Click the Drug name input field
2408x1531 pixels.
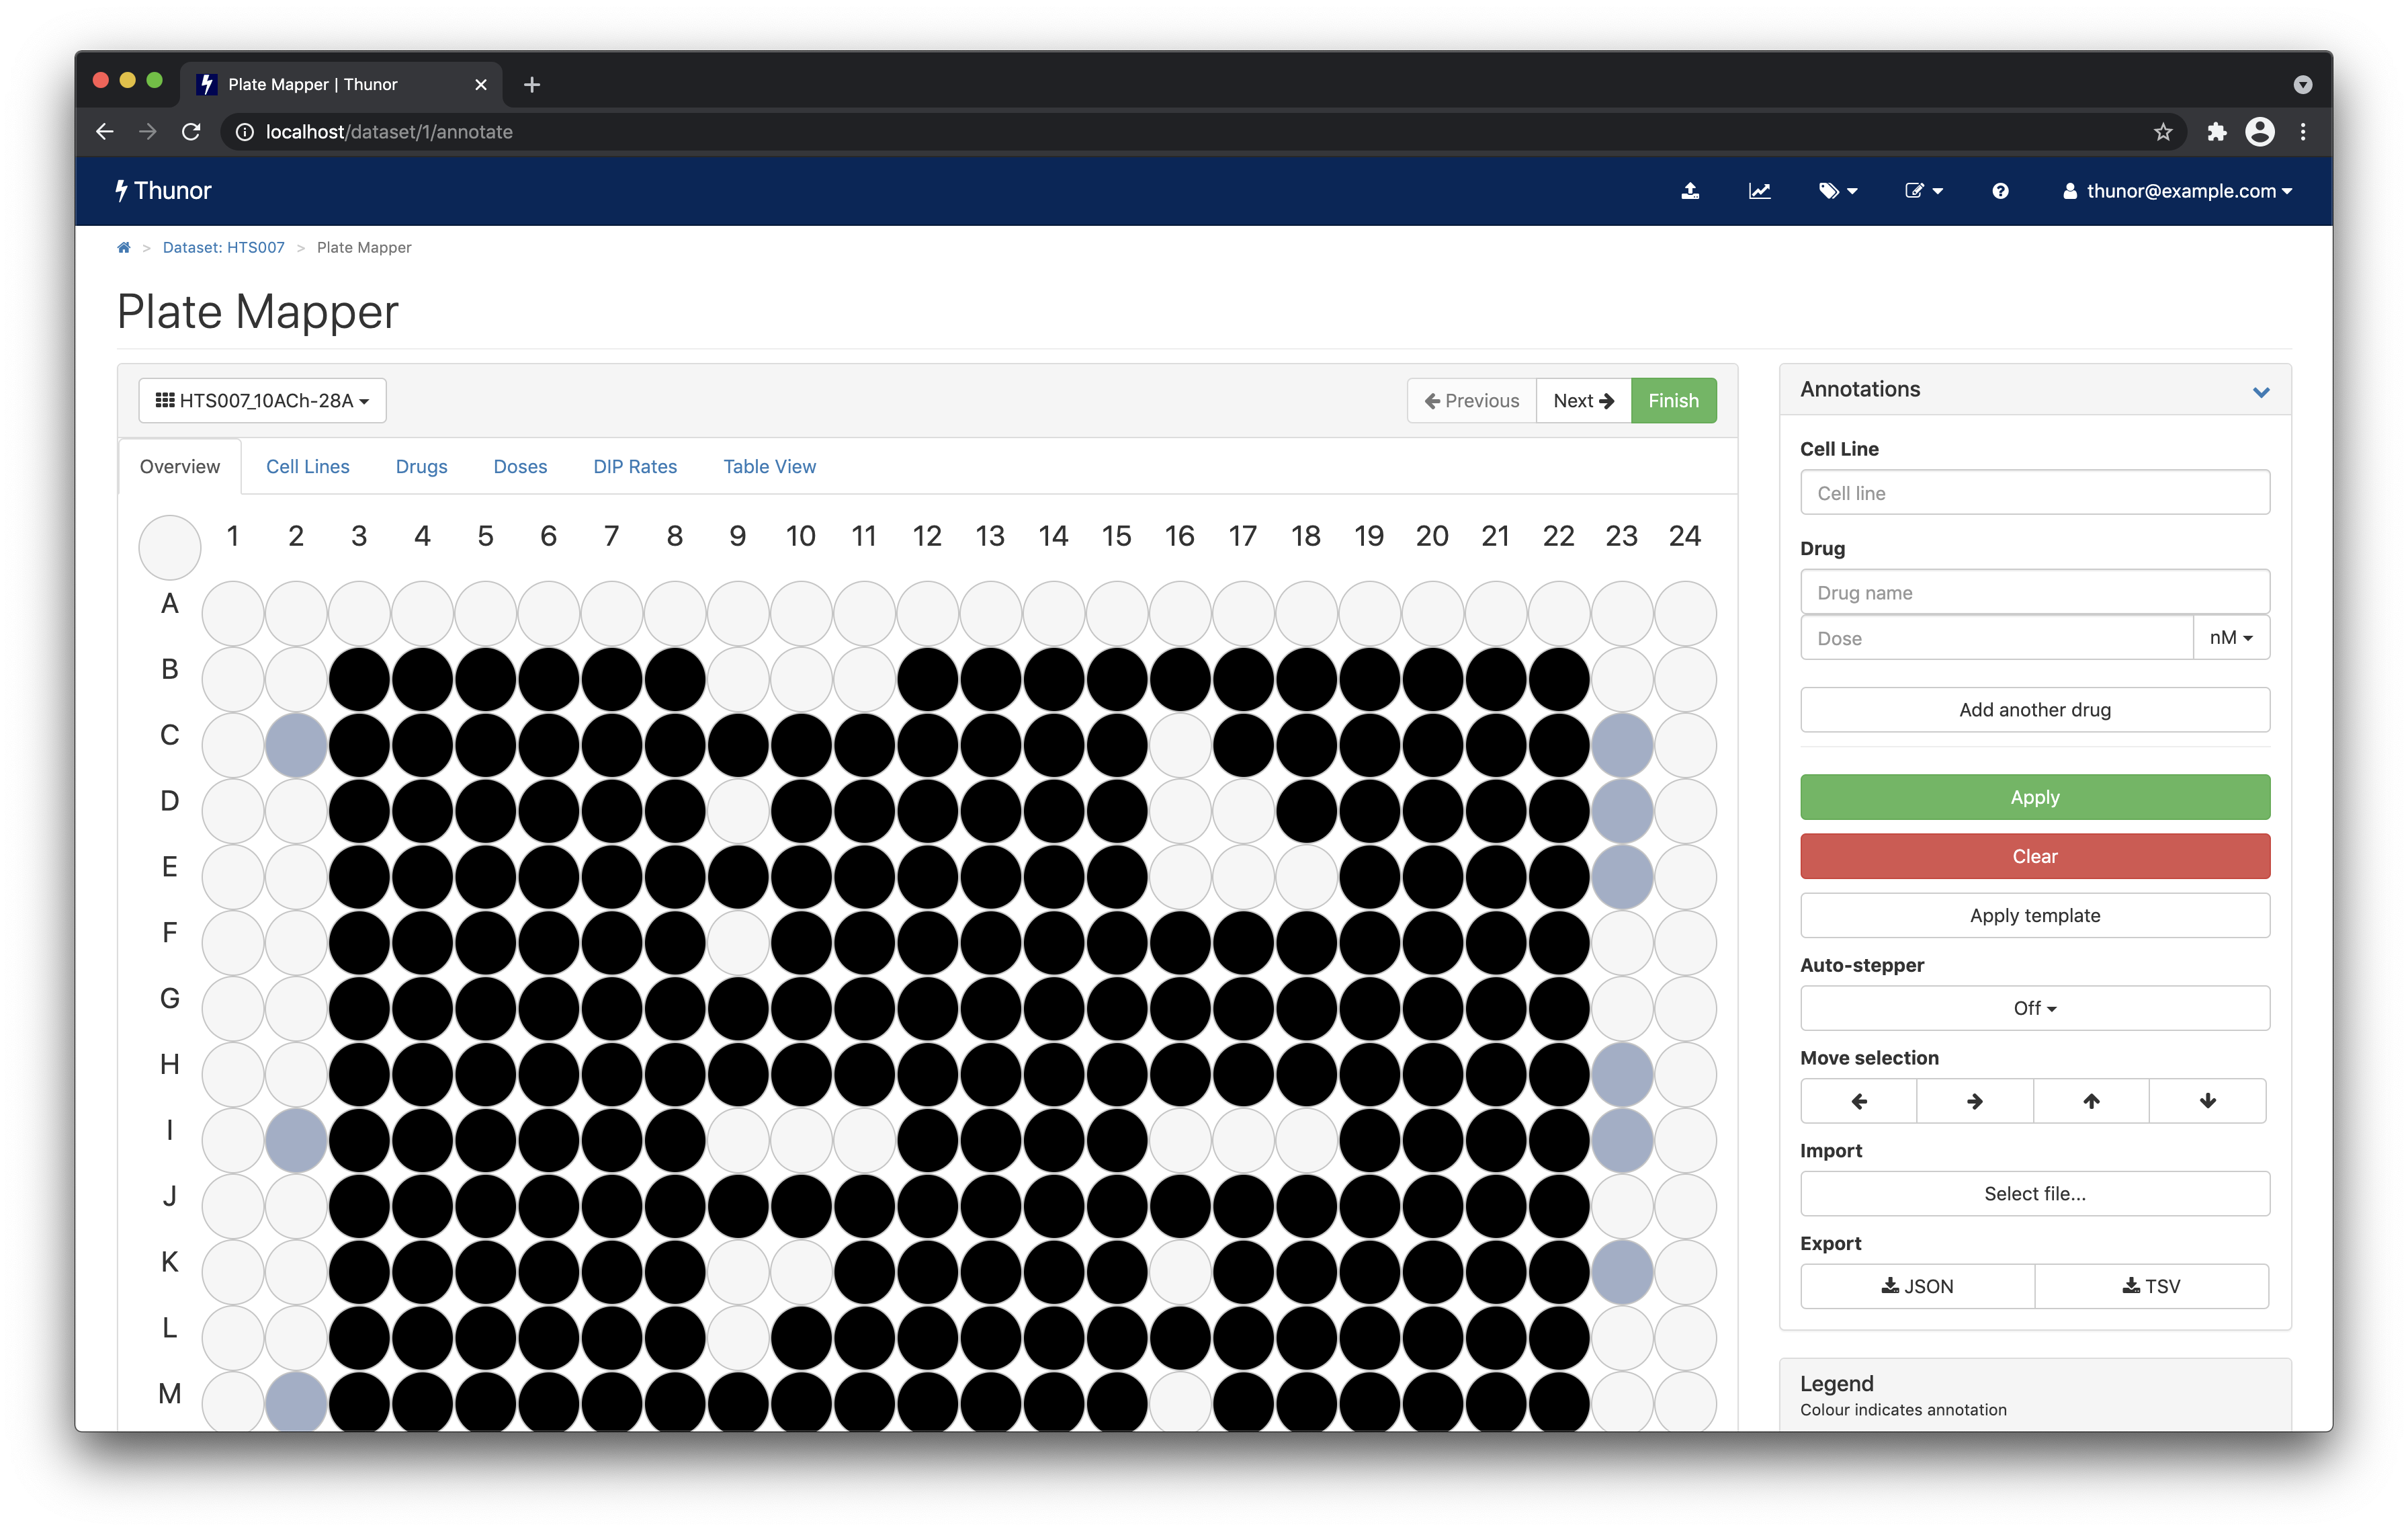[2034, 592]
